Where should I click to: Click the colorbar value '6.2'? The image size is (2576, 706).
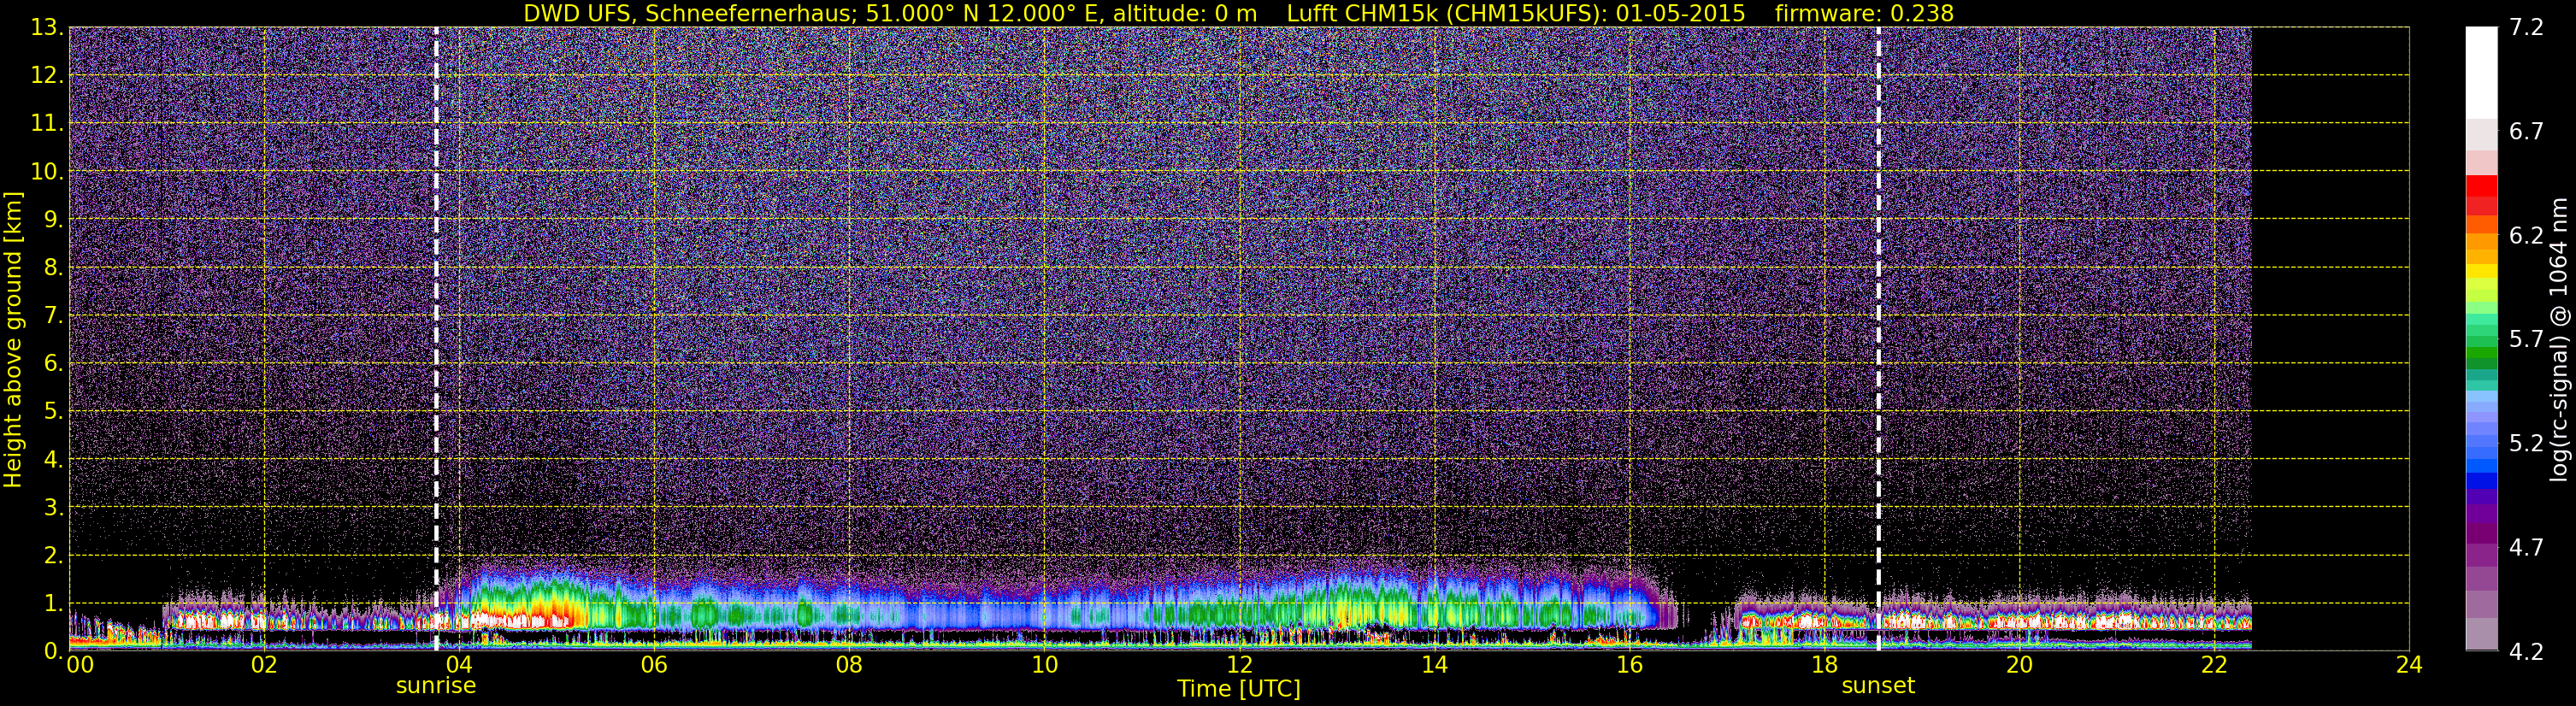click(x=2526, y=236)
